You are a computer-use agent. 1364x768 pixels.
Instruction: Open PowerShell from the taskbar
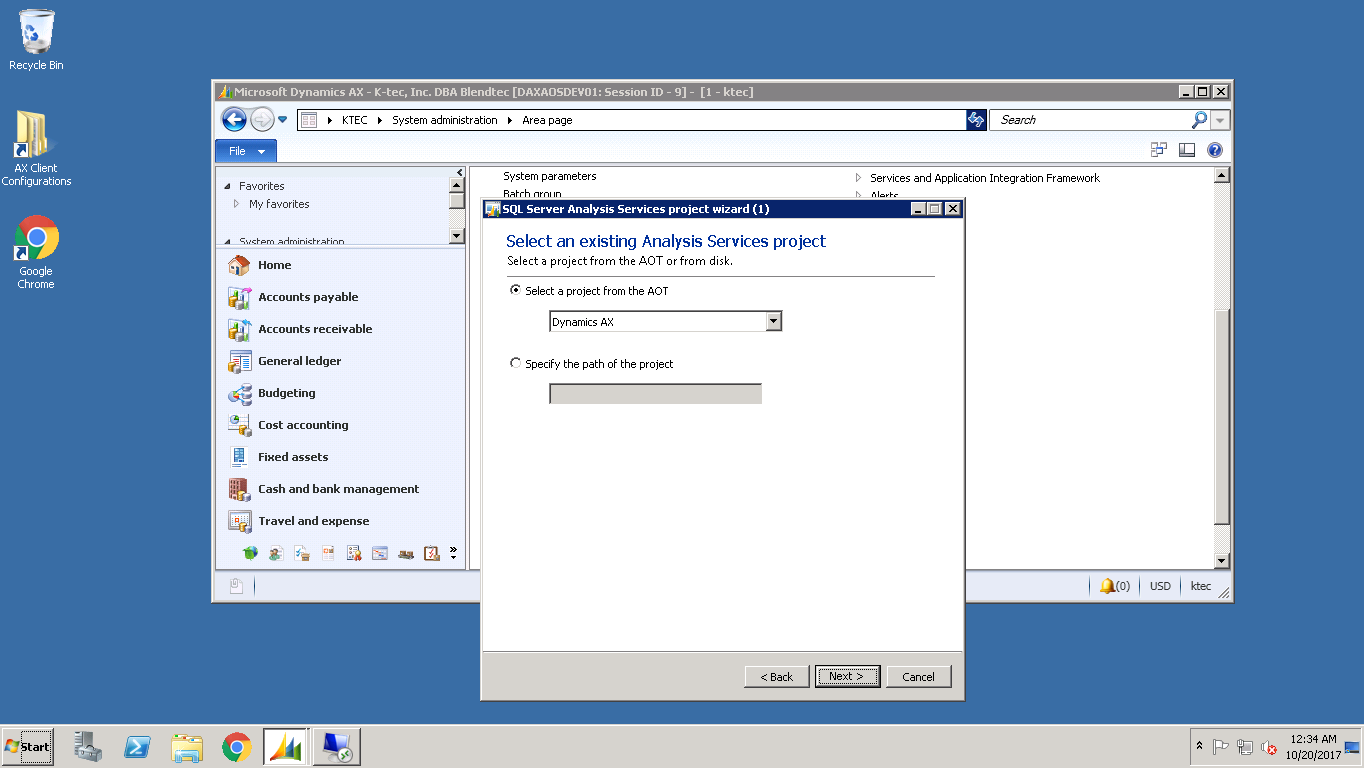[x=137, y=747]
